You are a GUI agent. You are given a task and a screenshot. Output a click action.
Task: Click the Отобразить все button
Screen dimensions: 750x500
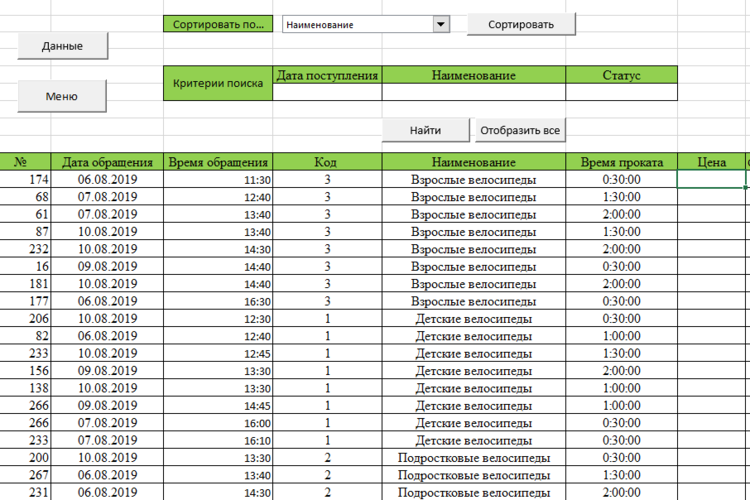click(520, 130)
